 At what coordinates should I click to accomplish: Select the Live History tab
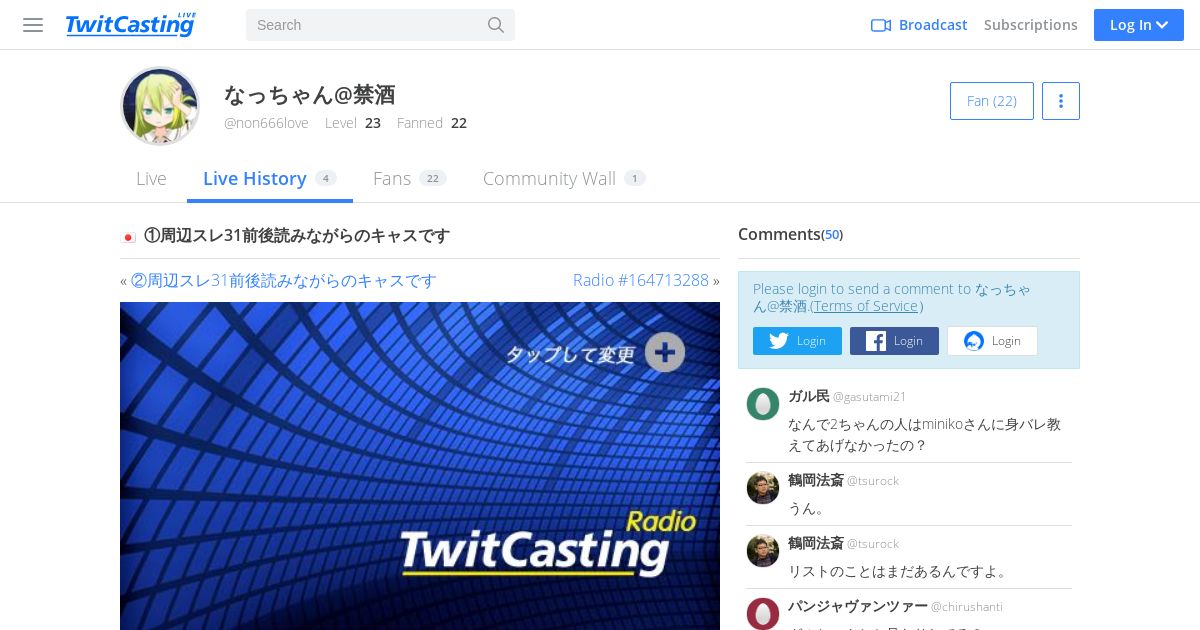coord(270,178)
